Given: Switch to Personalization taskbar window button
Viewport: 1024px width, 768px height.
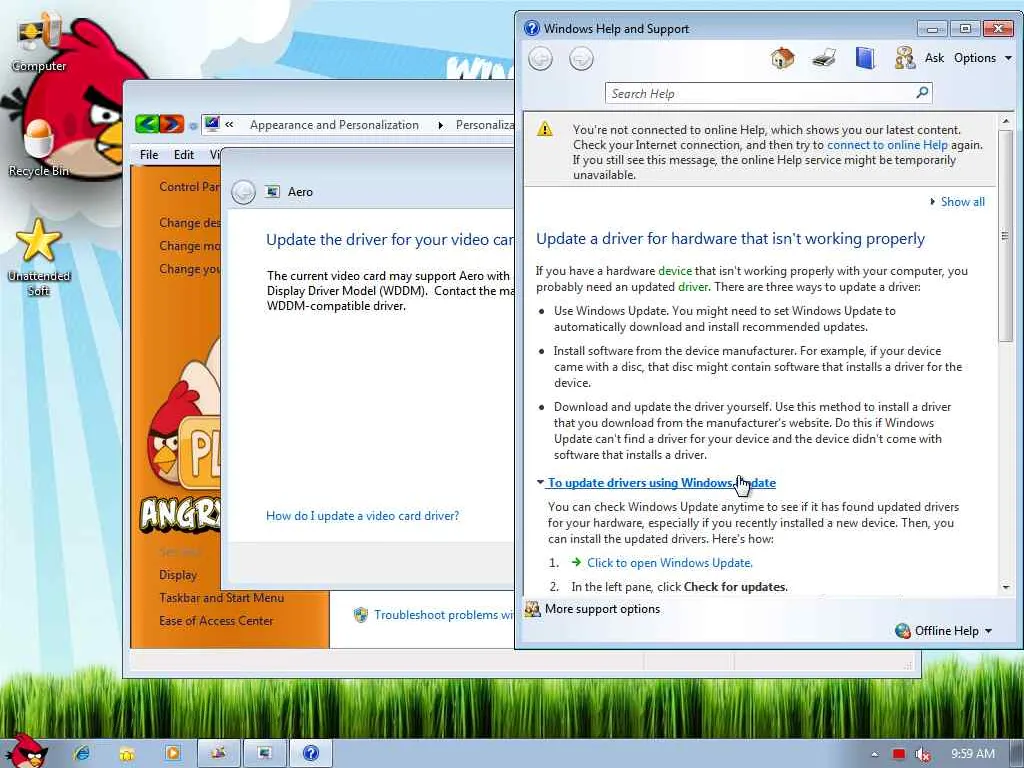Looking at the screenshot, I should (x=219, y=754).
